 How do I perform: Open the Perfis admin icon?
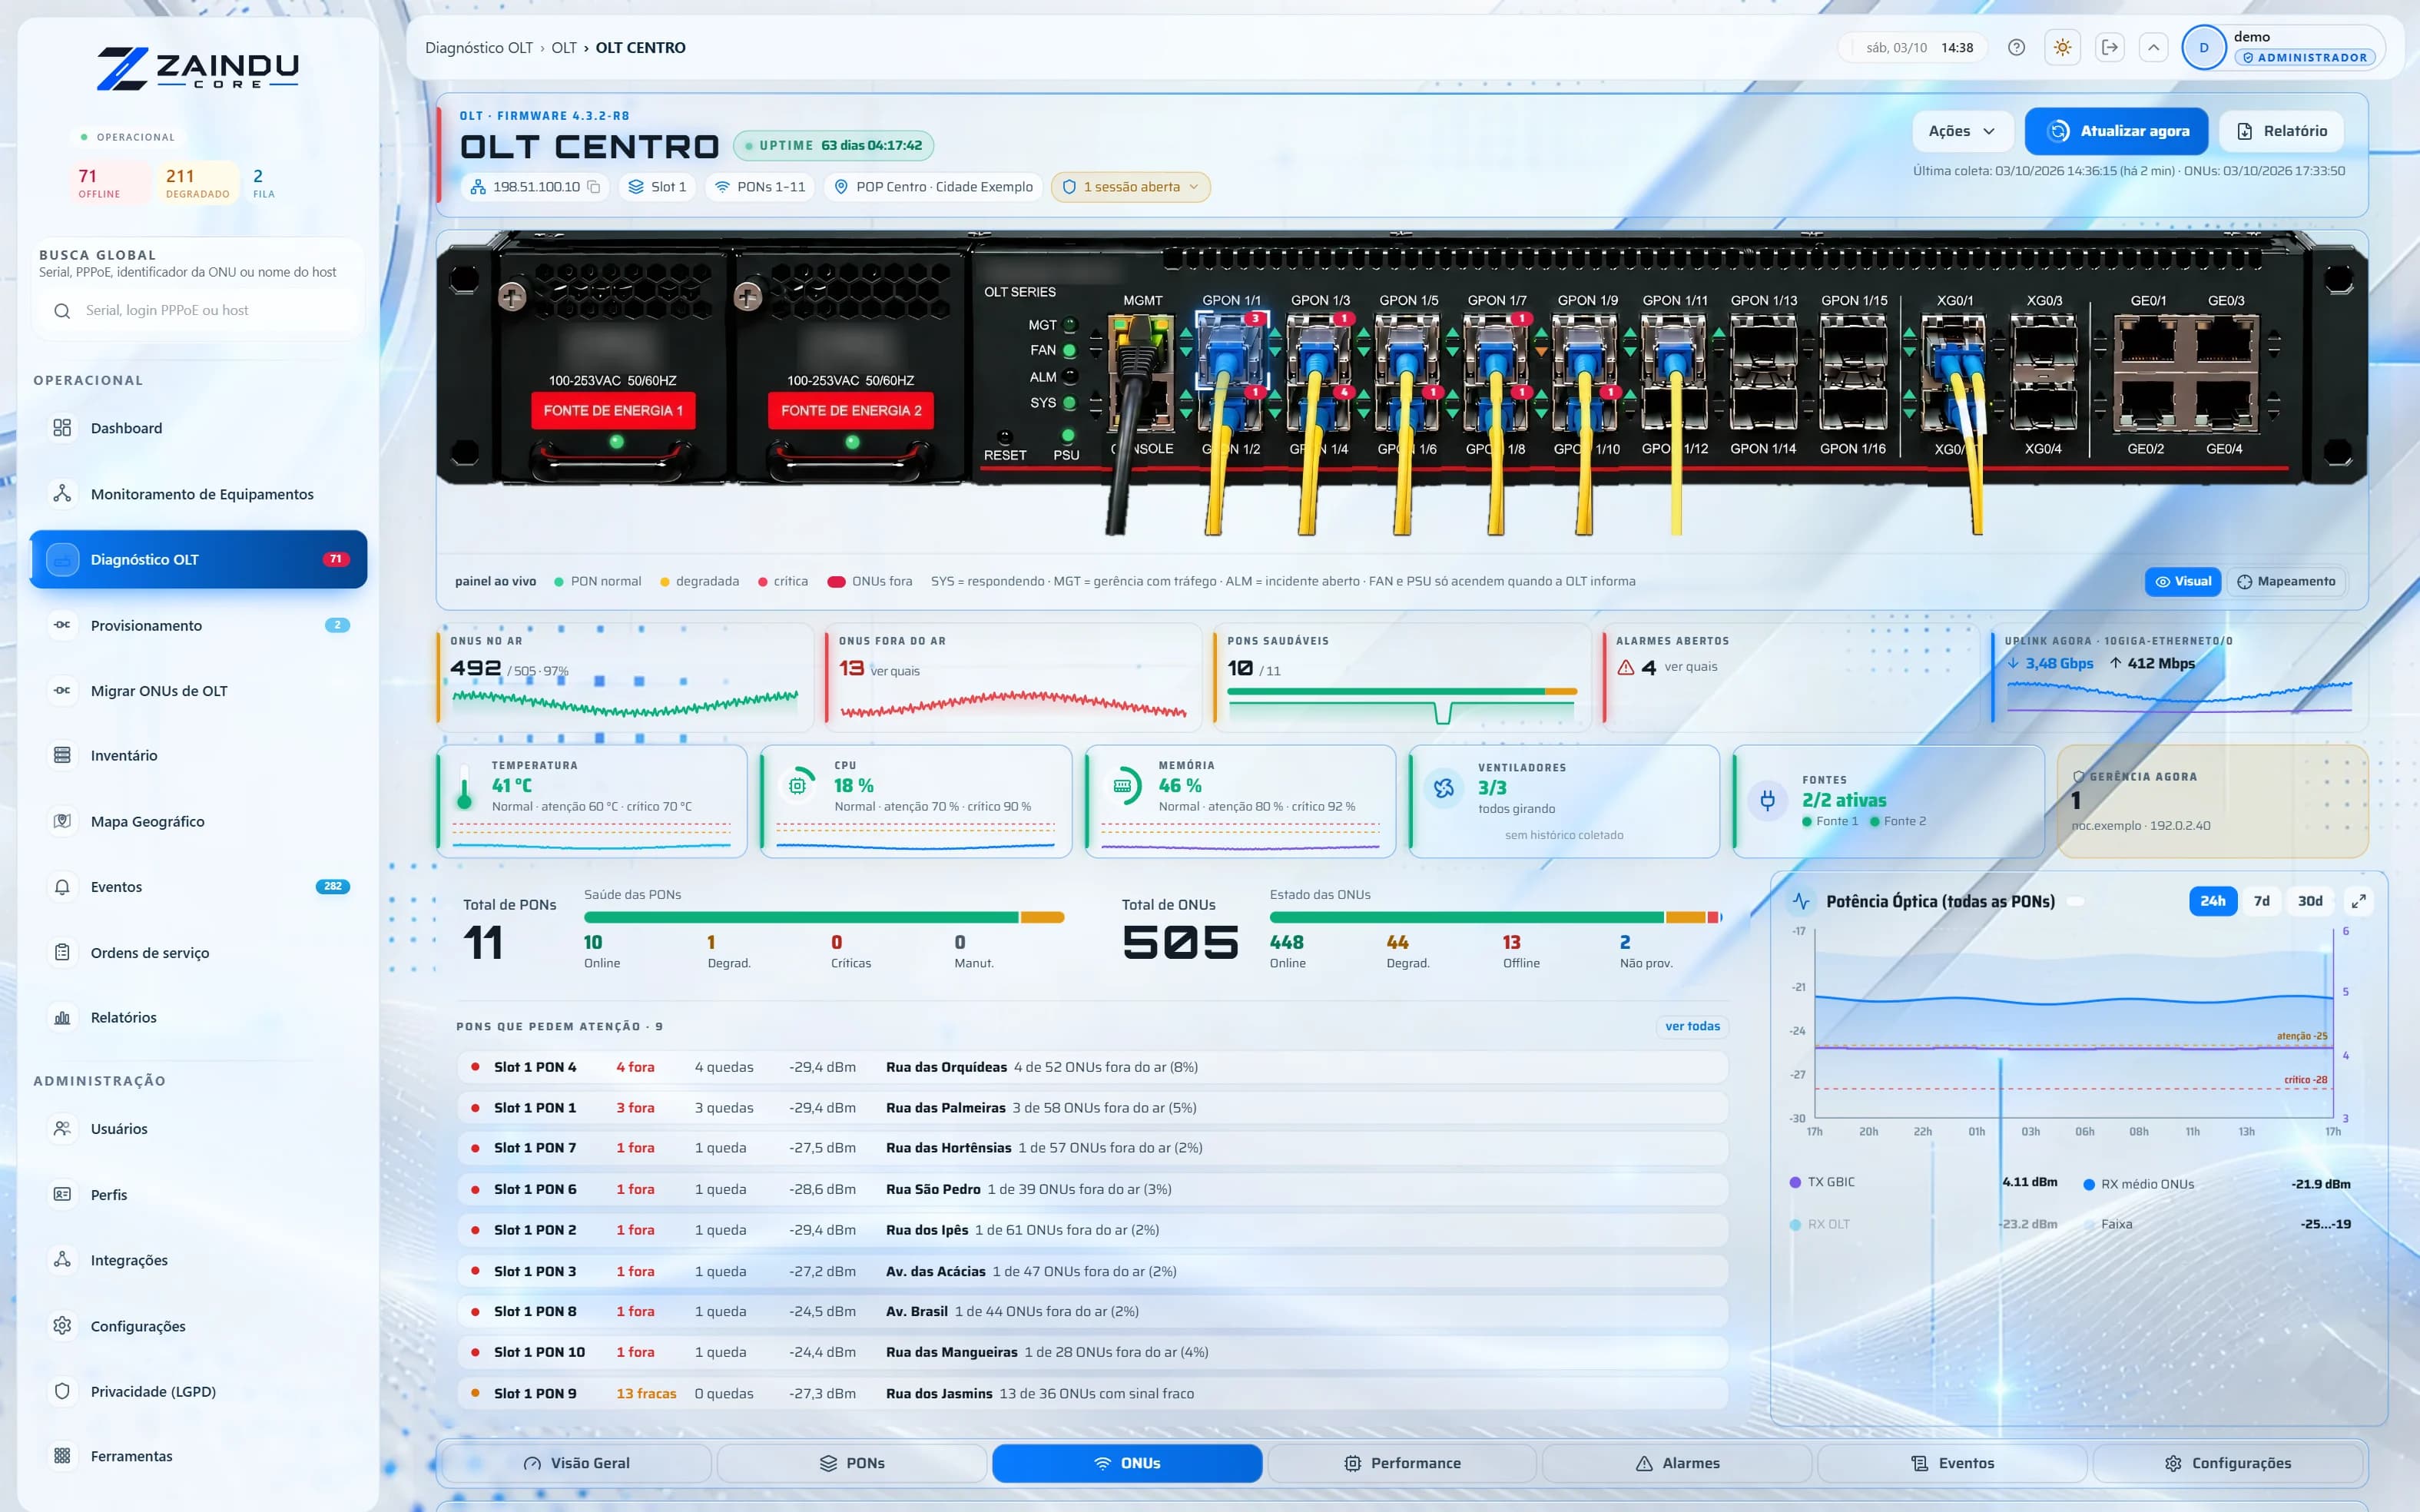coord(62,1194)
